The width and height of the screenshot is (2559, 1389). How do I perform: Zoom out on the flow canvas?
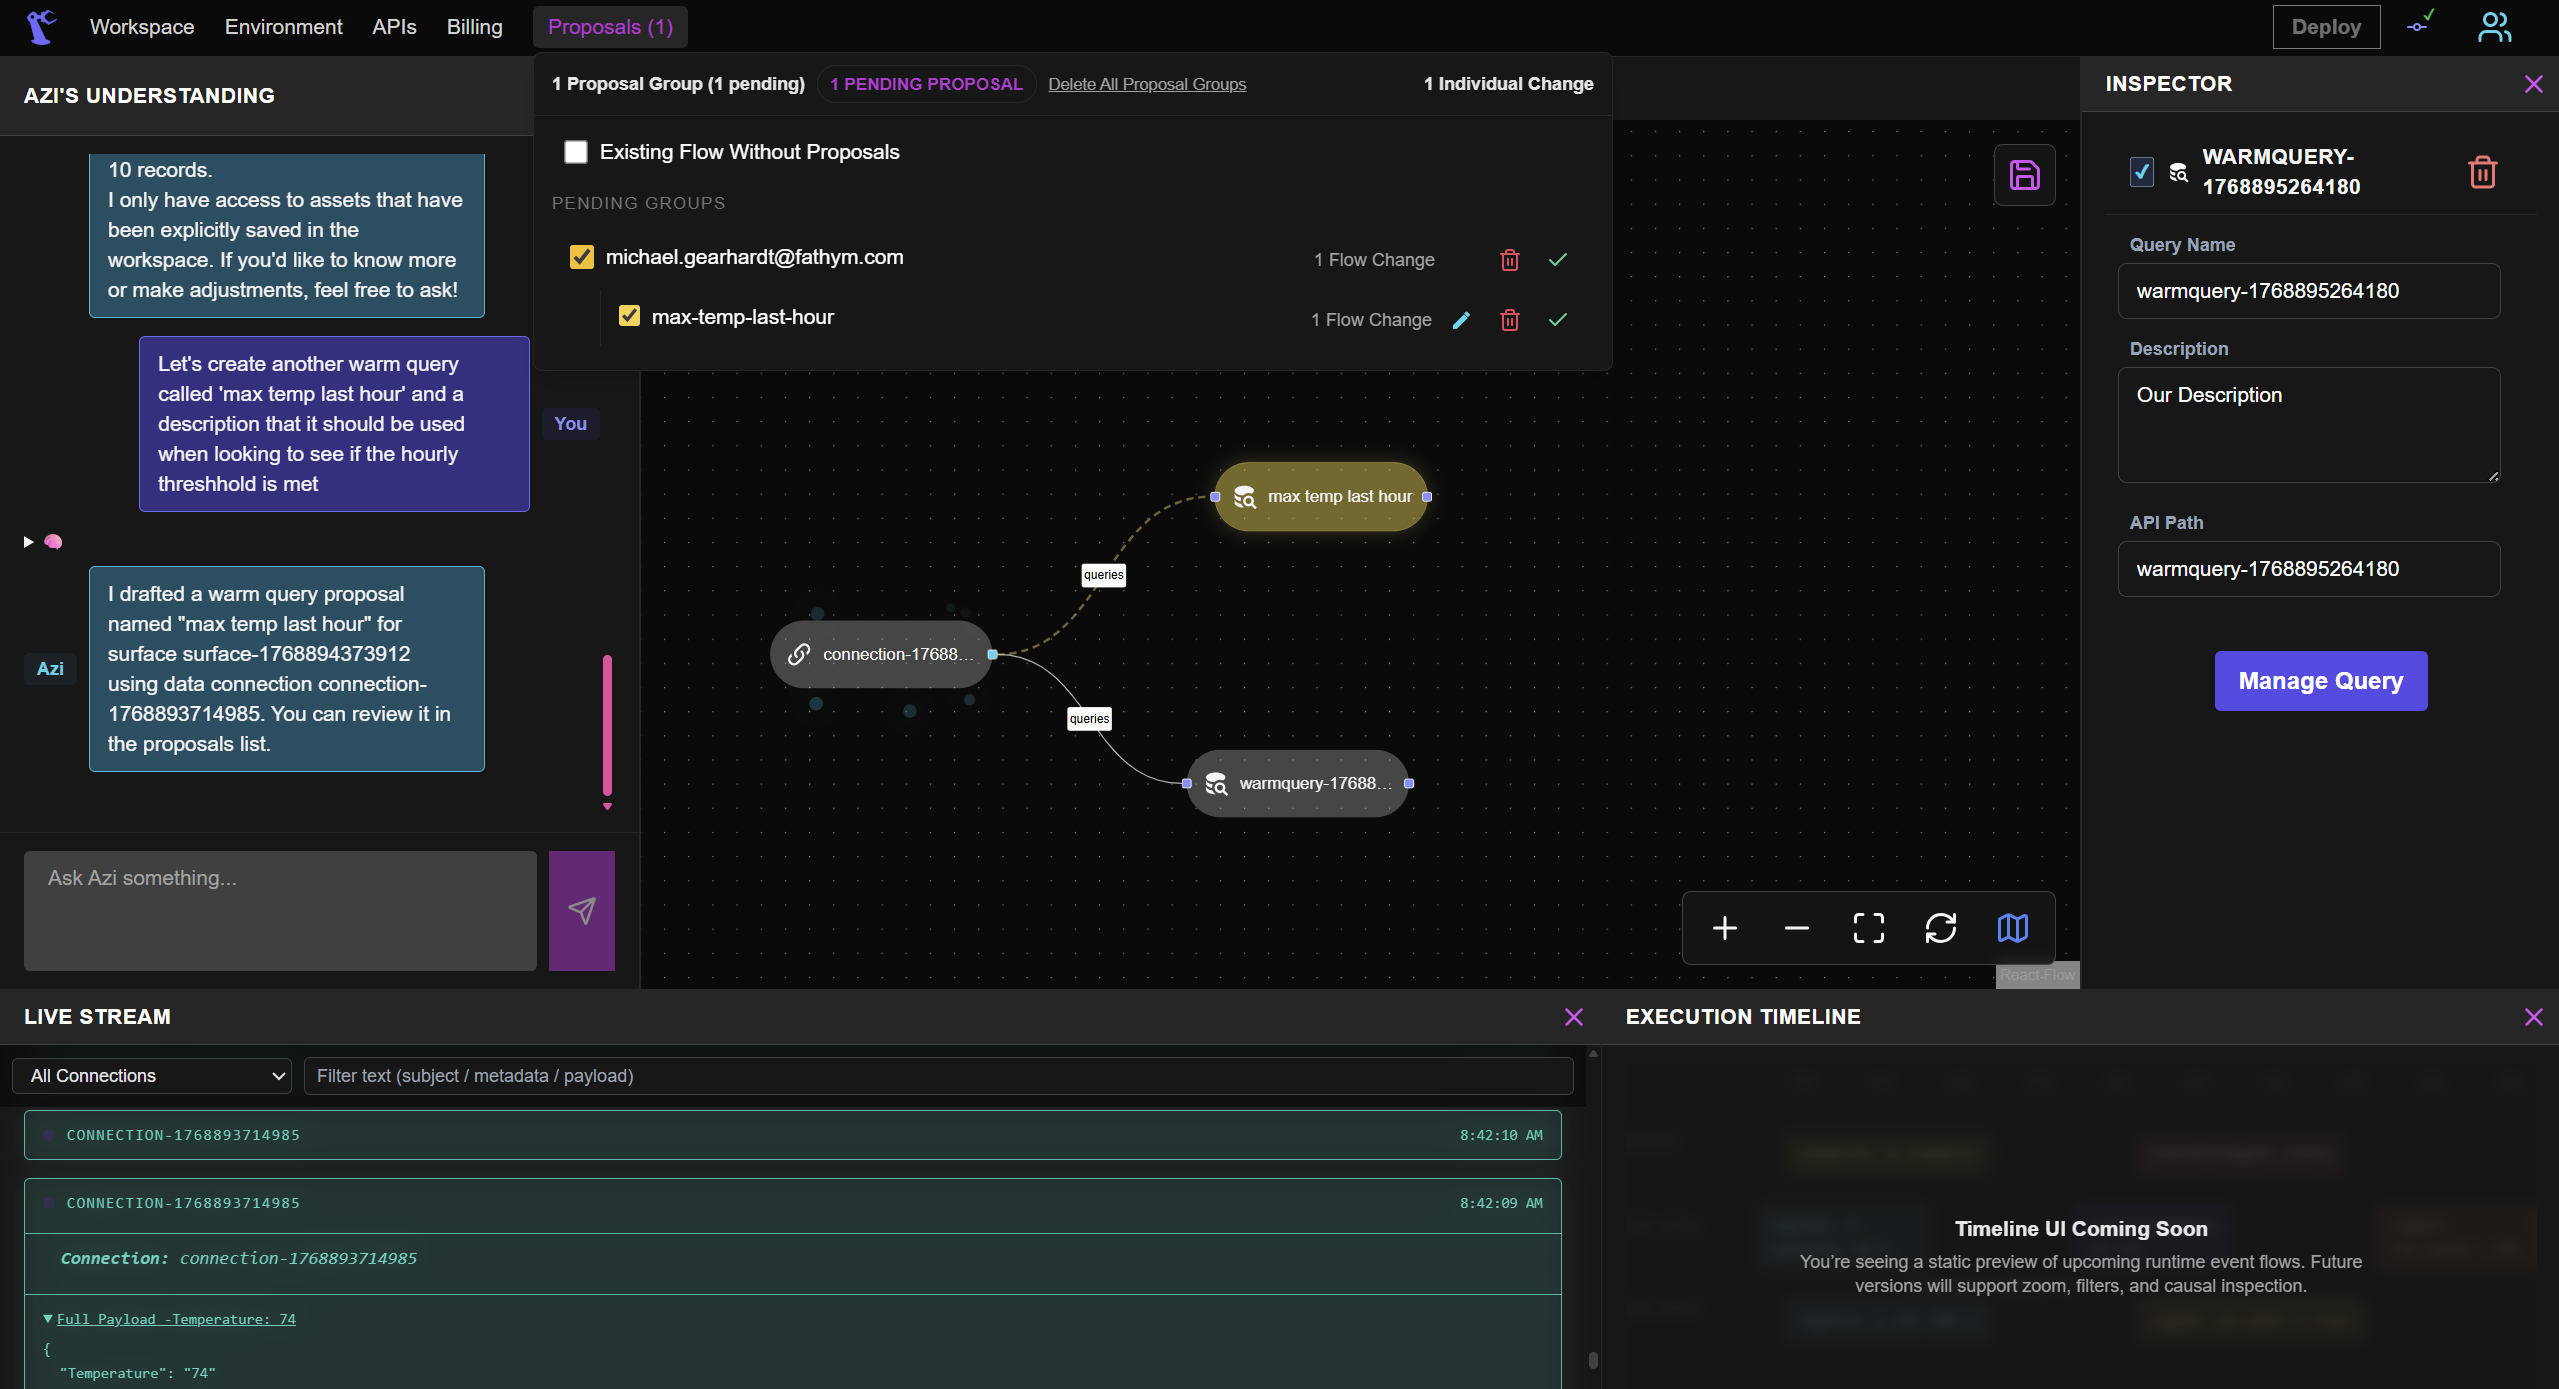click(1797, 928)
